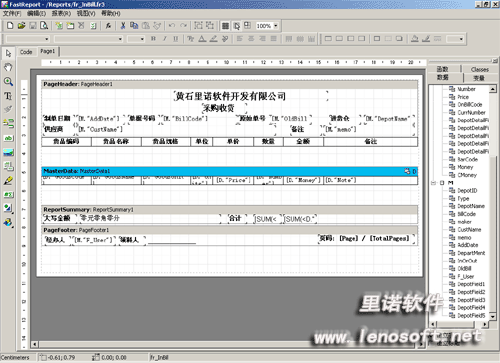
Task: Toggle the Show grid button
Action: [x=226, y=26]
